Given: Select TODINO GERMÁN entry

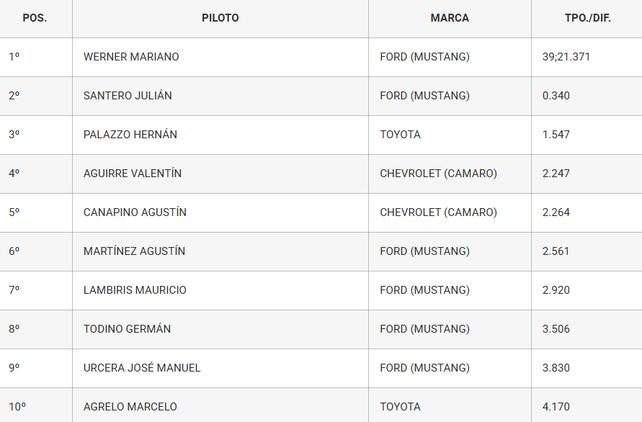Looking at the screenshot, I should click(x=127, y=329).
